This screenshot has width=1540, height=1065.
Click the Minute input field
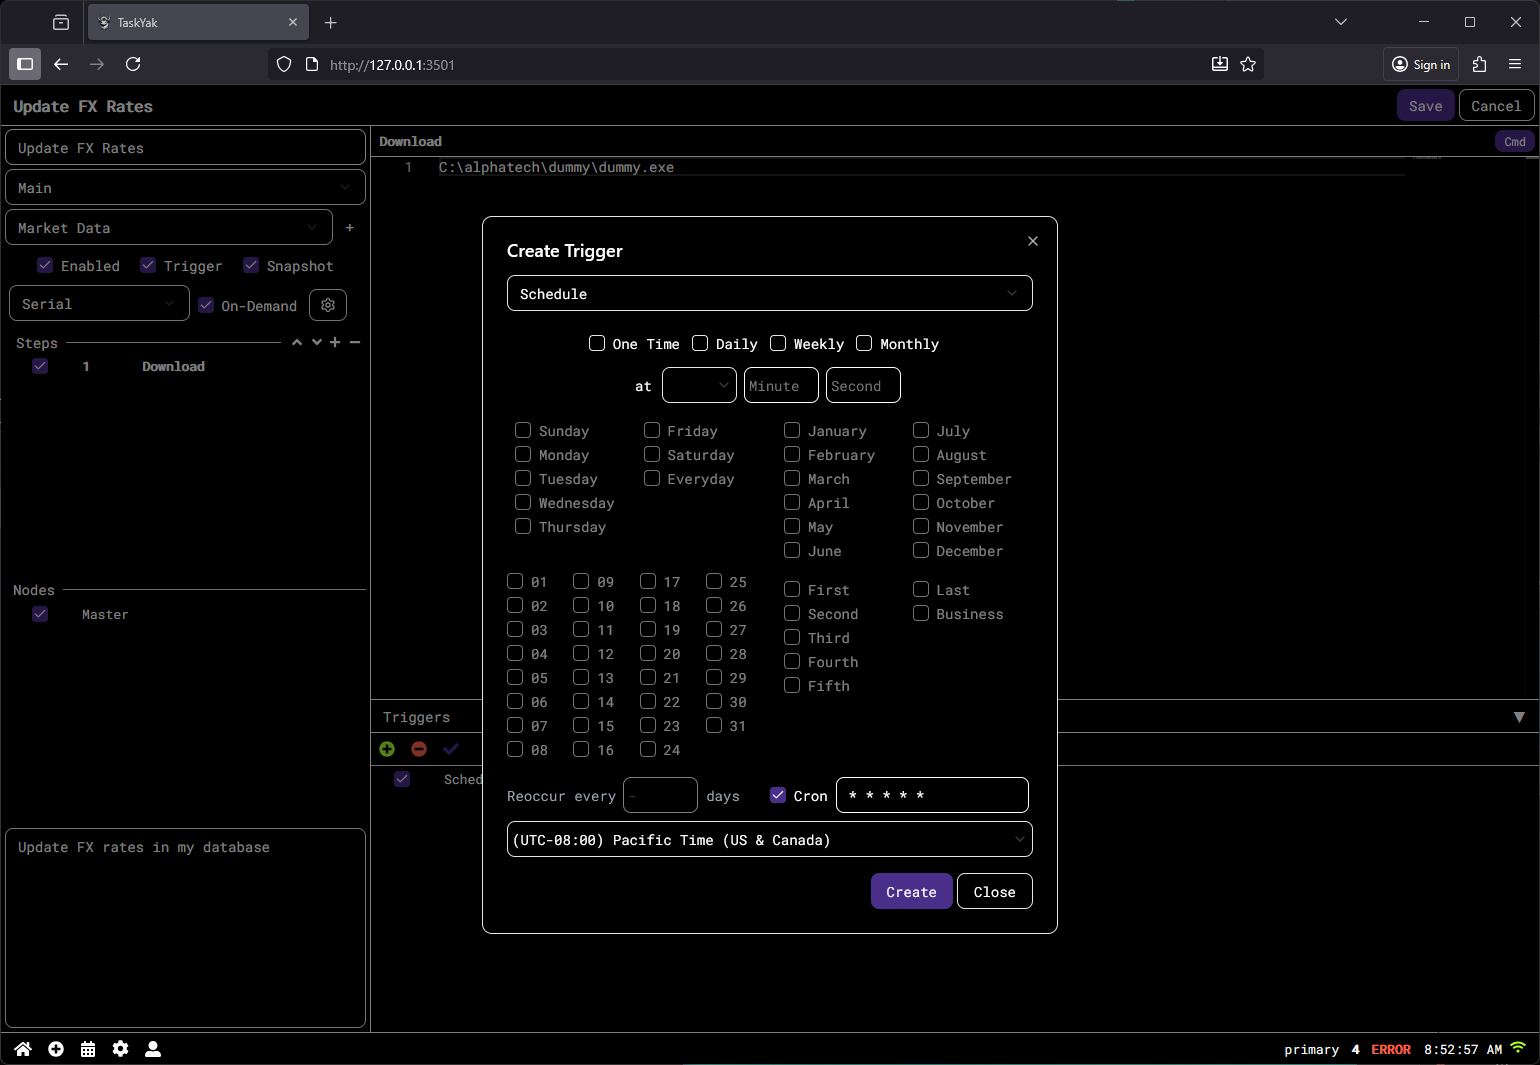click(781, 386)
